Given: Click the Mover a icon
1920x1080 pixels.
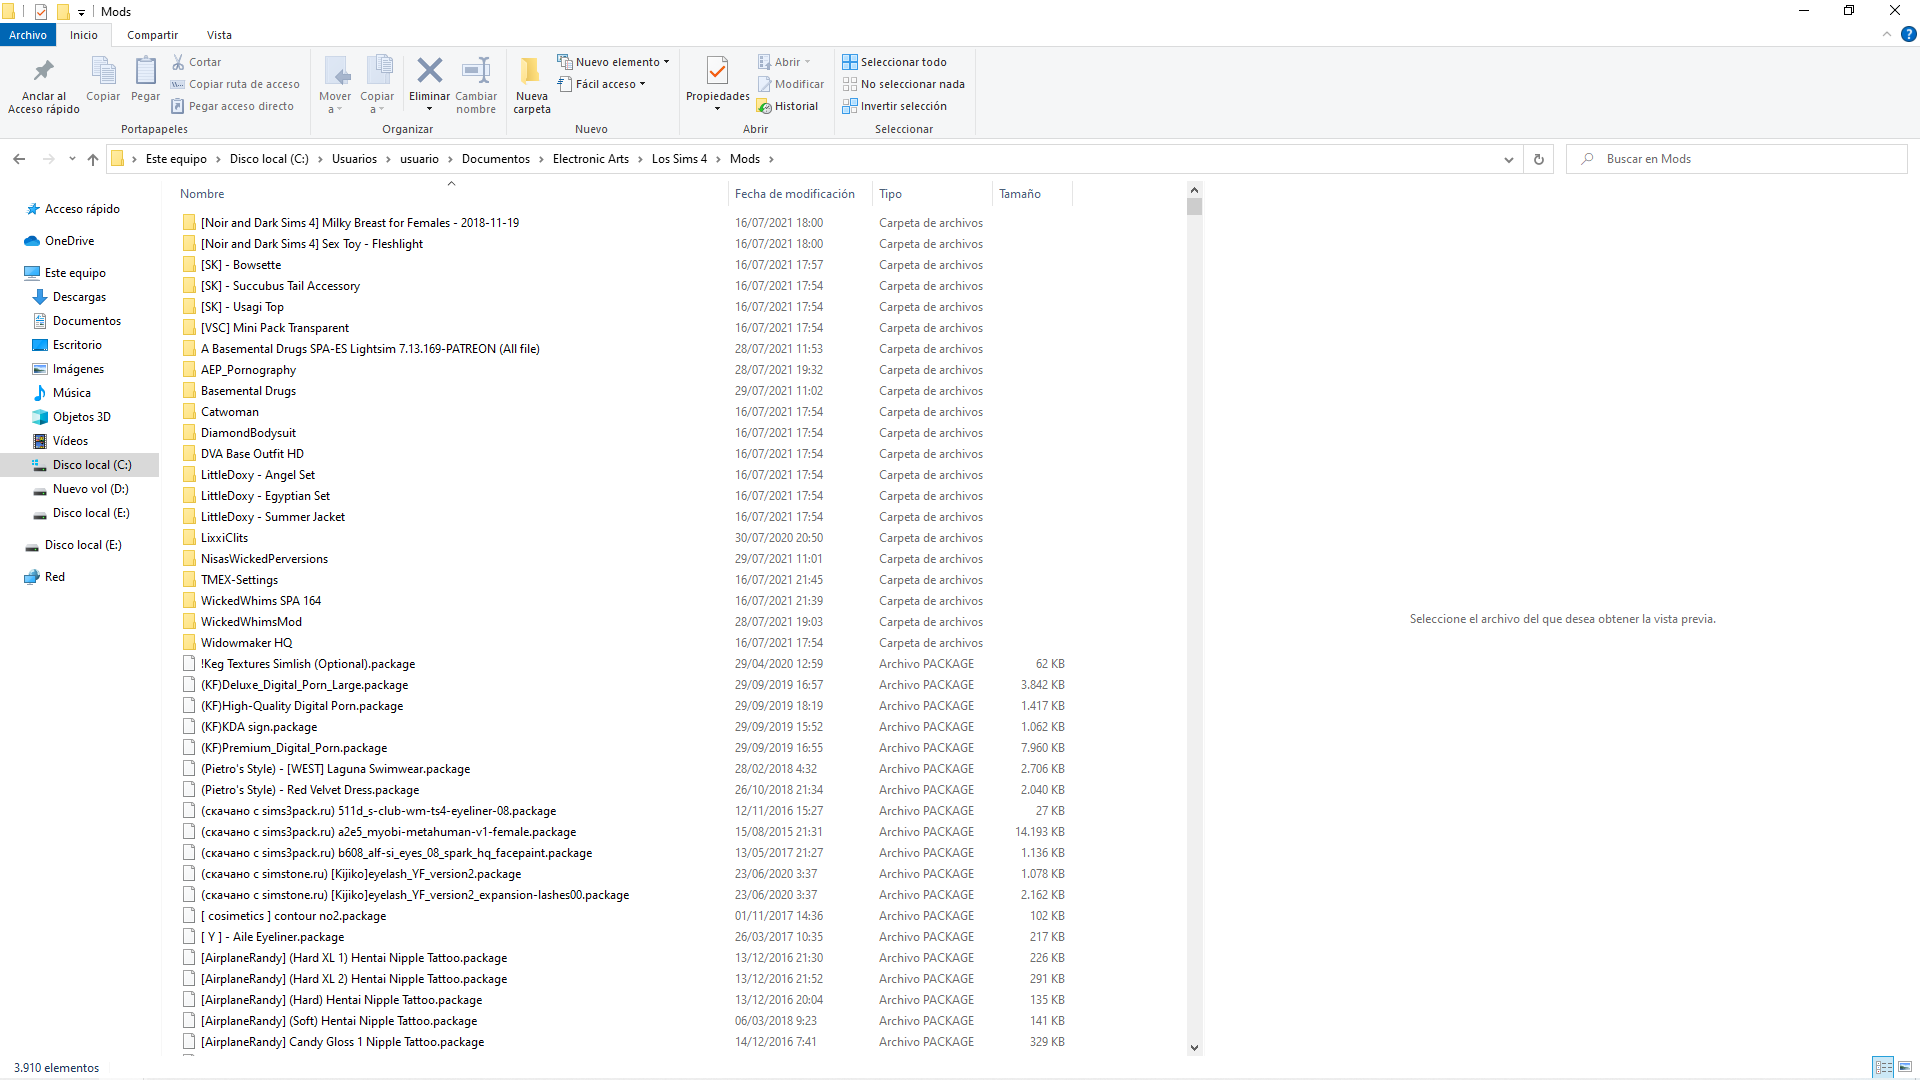Looking at the screenshot, I should pos(336,71).
